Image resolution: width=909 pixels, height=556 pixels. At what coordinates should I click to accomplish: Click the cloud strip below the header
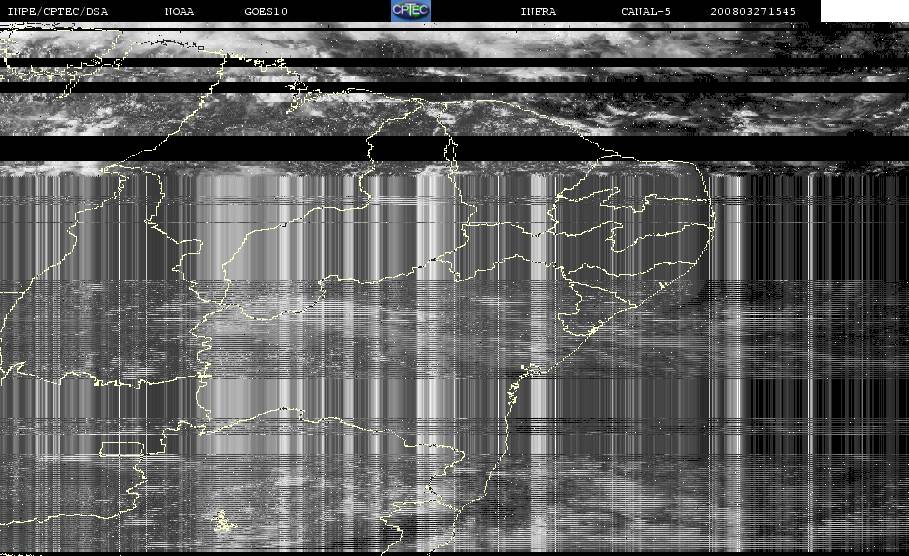(454, 43)
